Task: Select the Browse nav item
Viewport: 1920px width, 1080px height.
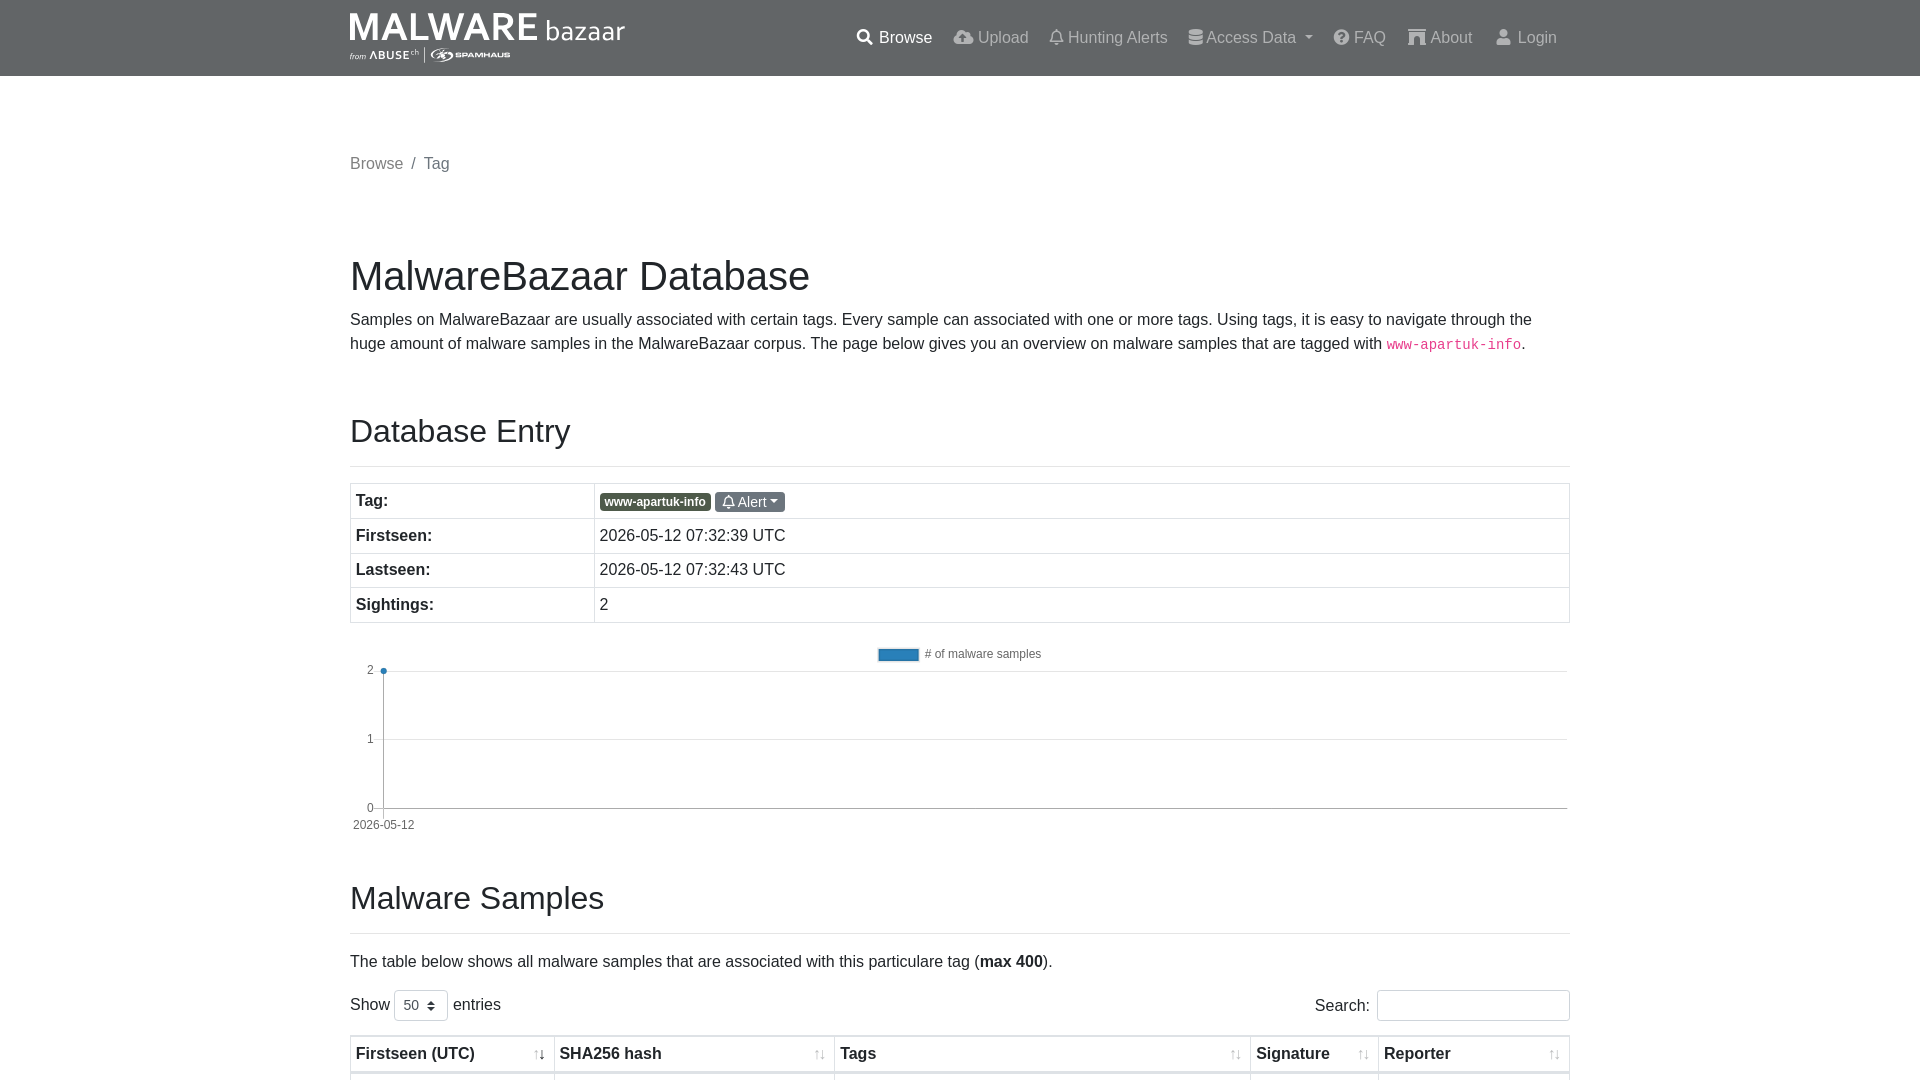Action: click(894, 38)
